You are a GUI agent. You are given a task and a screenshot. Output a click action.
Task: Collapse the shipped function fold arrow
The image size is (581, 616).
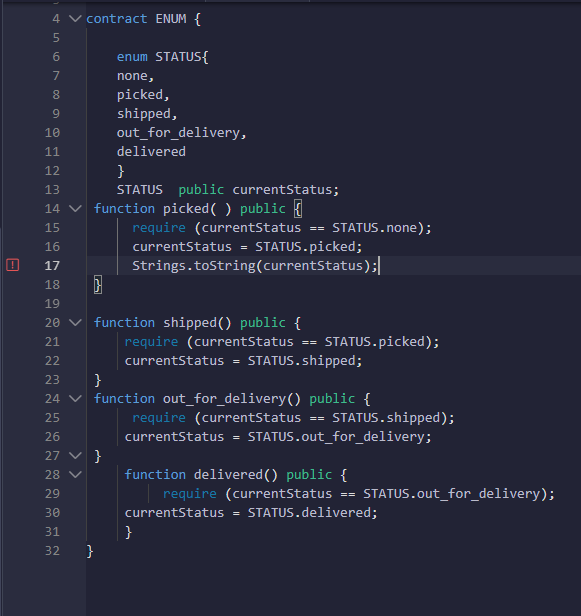tap(75, 323)
